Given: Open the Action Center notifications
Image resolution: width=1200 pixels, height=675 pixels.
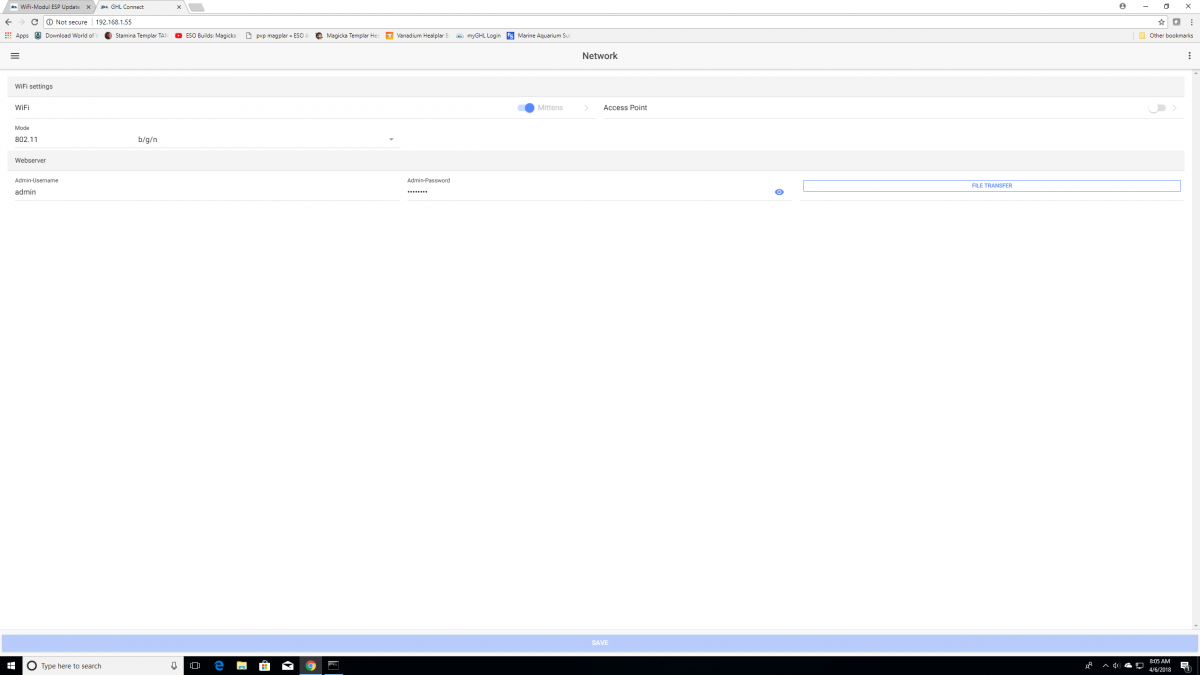Looking at the screenshot, I should point(1184,665).
